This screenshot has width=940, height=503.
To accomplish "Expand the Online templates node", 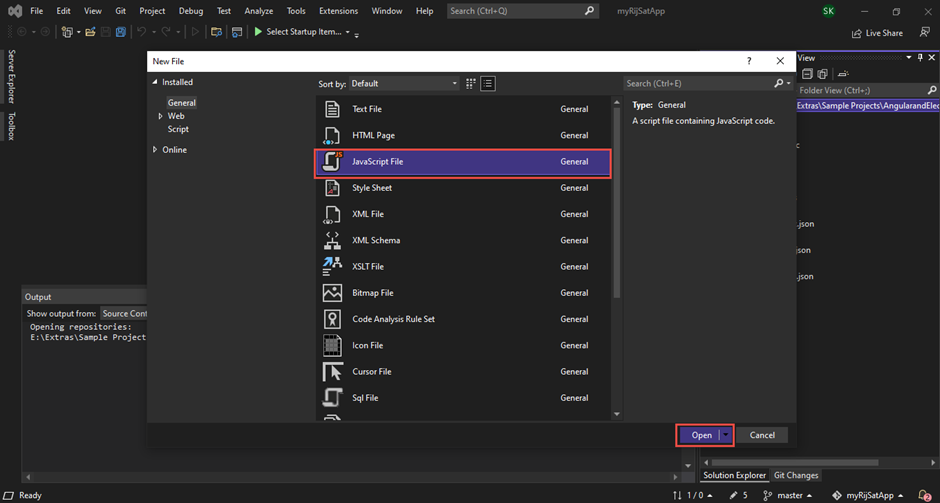I will pyautogui.click(x=155, y=150).
